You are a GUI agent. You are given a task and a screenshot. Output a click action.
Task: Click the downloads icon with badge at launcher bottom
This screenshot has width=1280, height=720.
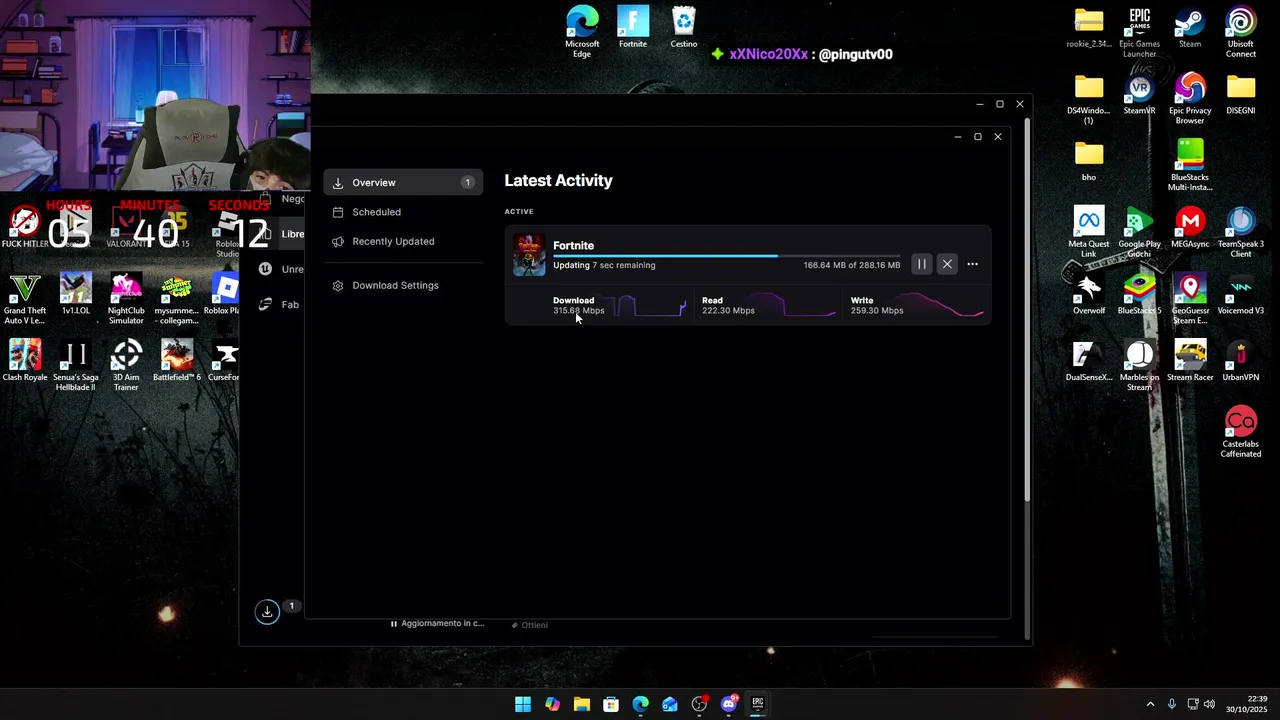tap(267, 611)
